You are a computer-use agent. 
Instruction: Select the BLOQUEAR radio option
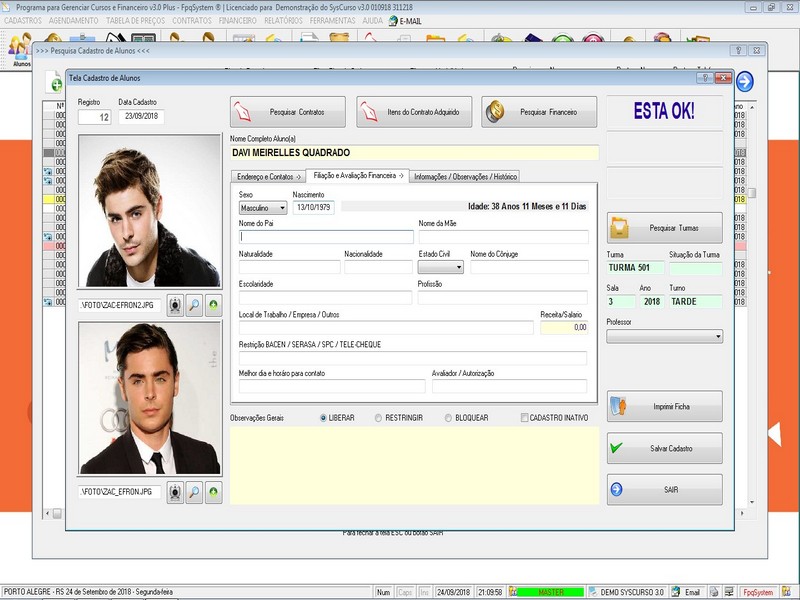click(448, 418)
